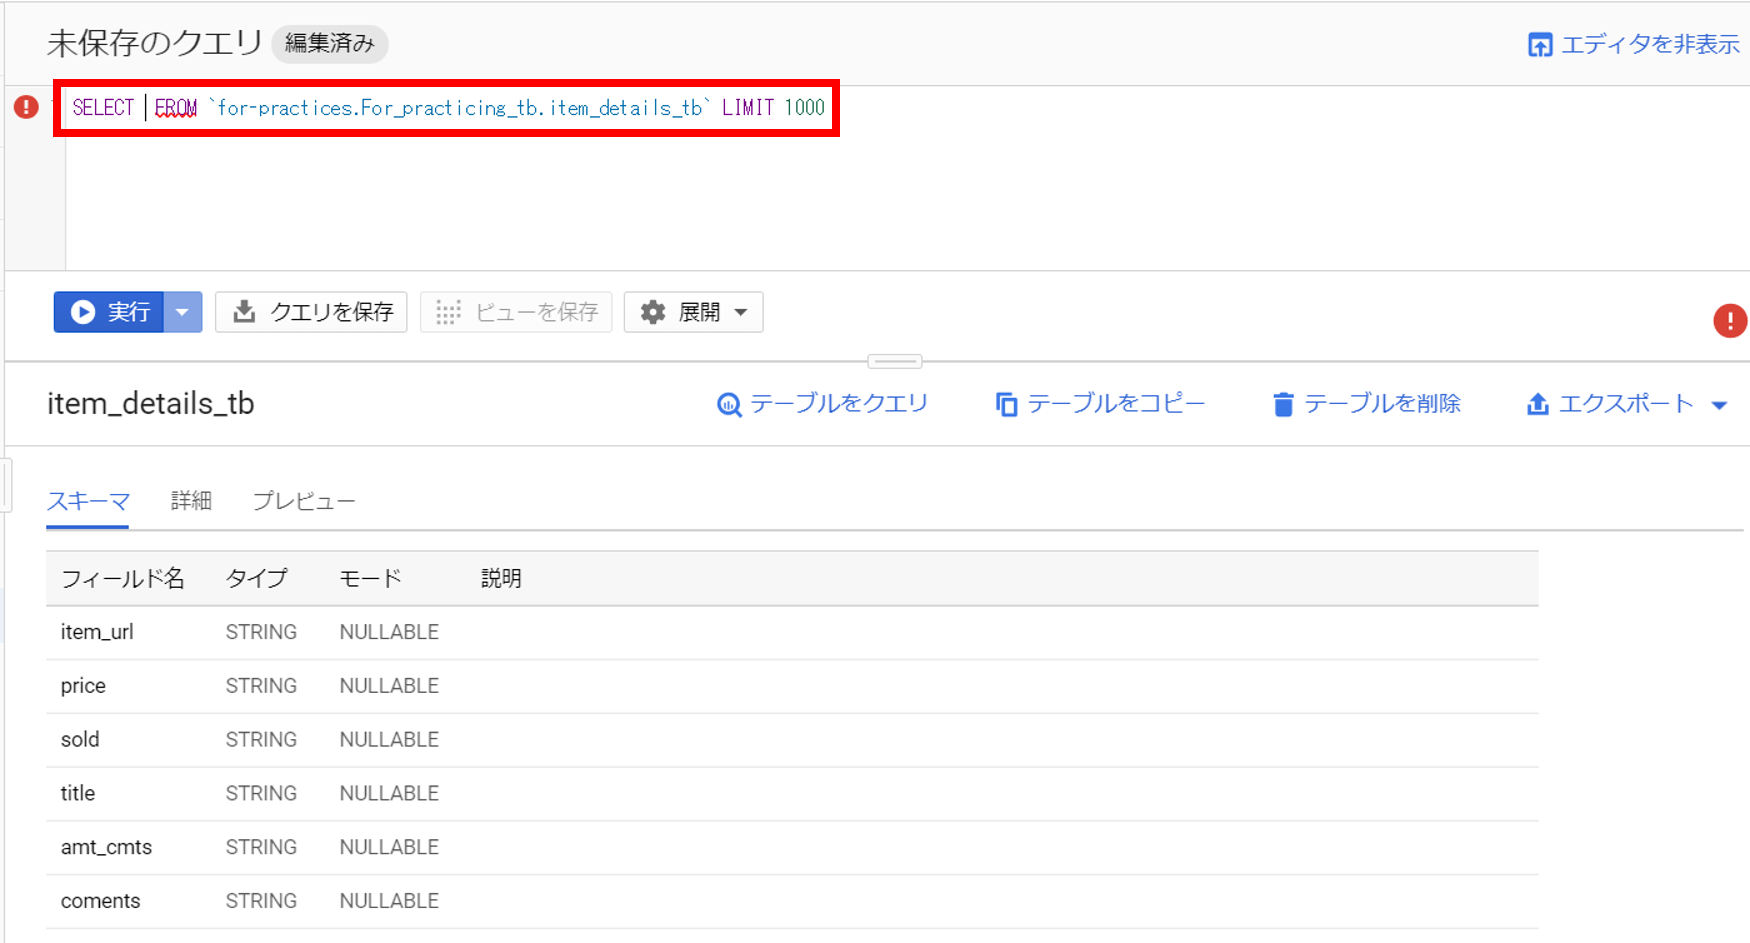
Task: Click the error indicator beside the SQL editor
Action: [24, 107]
